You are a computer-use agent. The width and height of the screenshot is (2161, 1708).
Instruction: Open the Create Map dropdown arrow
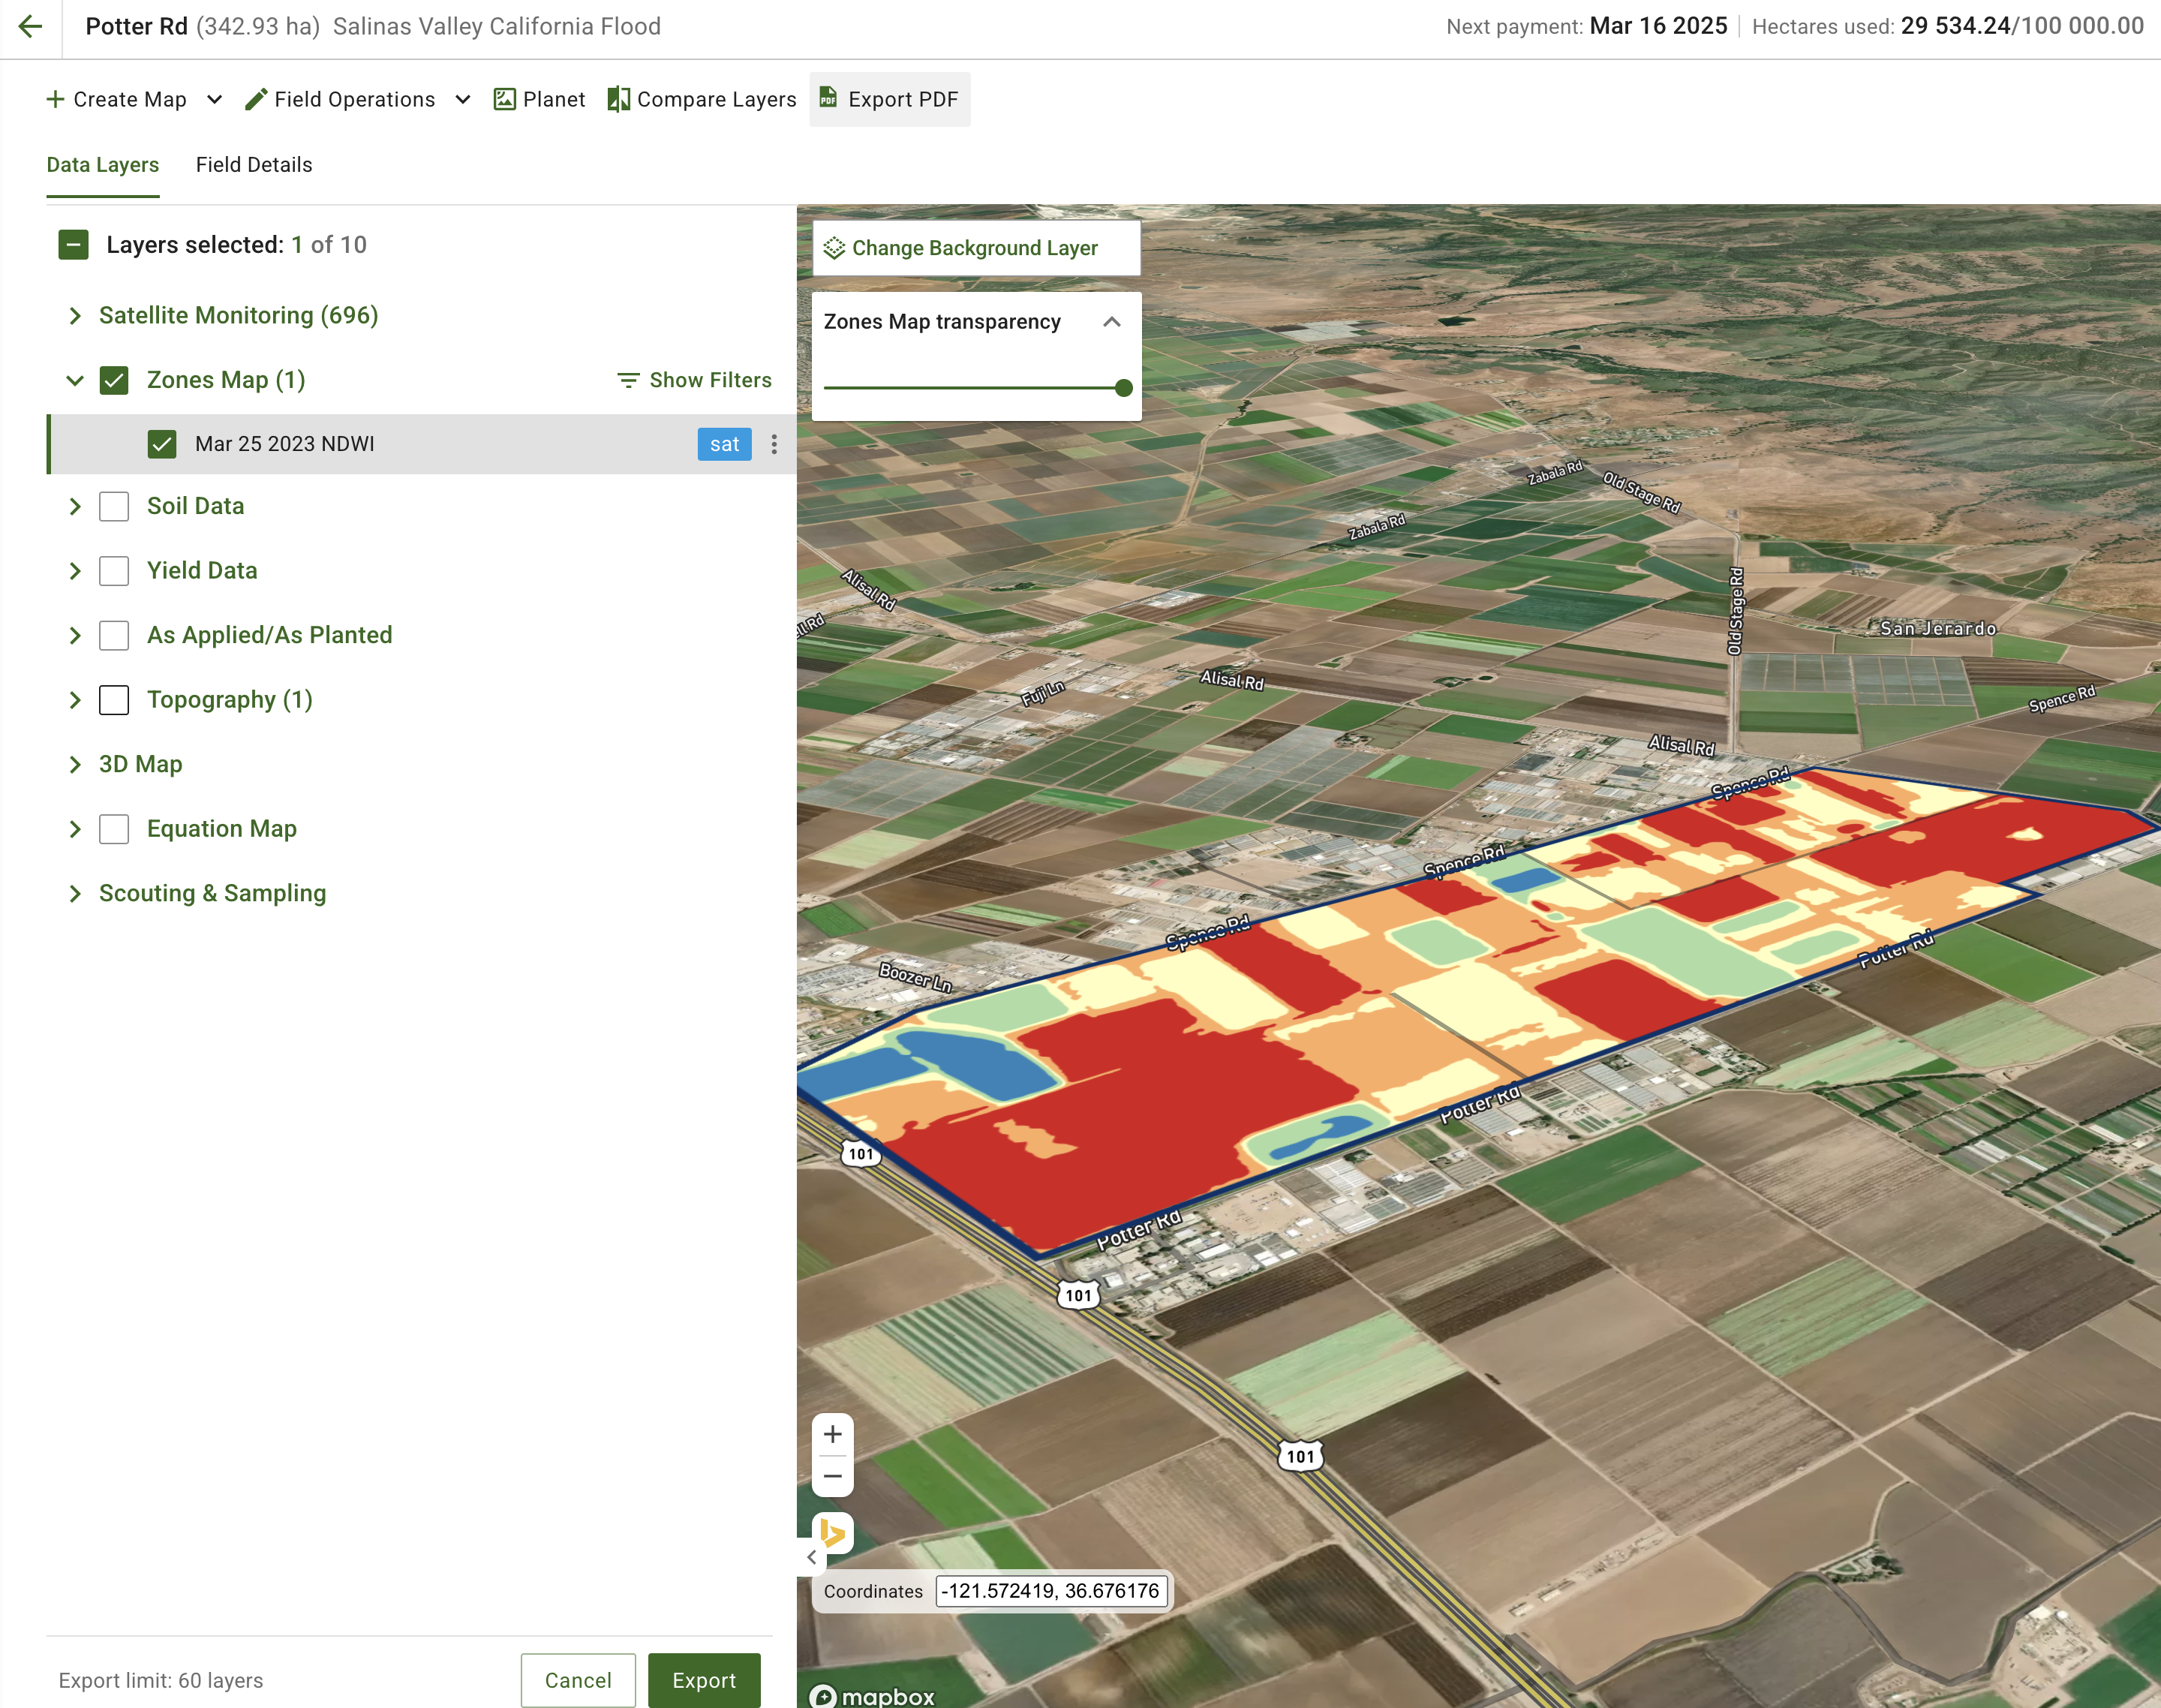[214, 100]
